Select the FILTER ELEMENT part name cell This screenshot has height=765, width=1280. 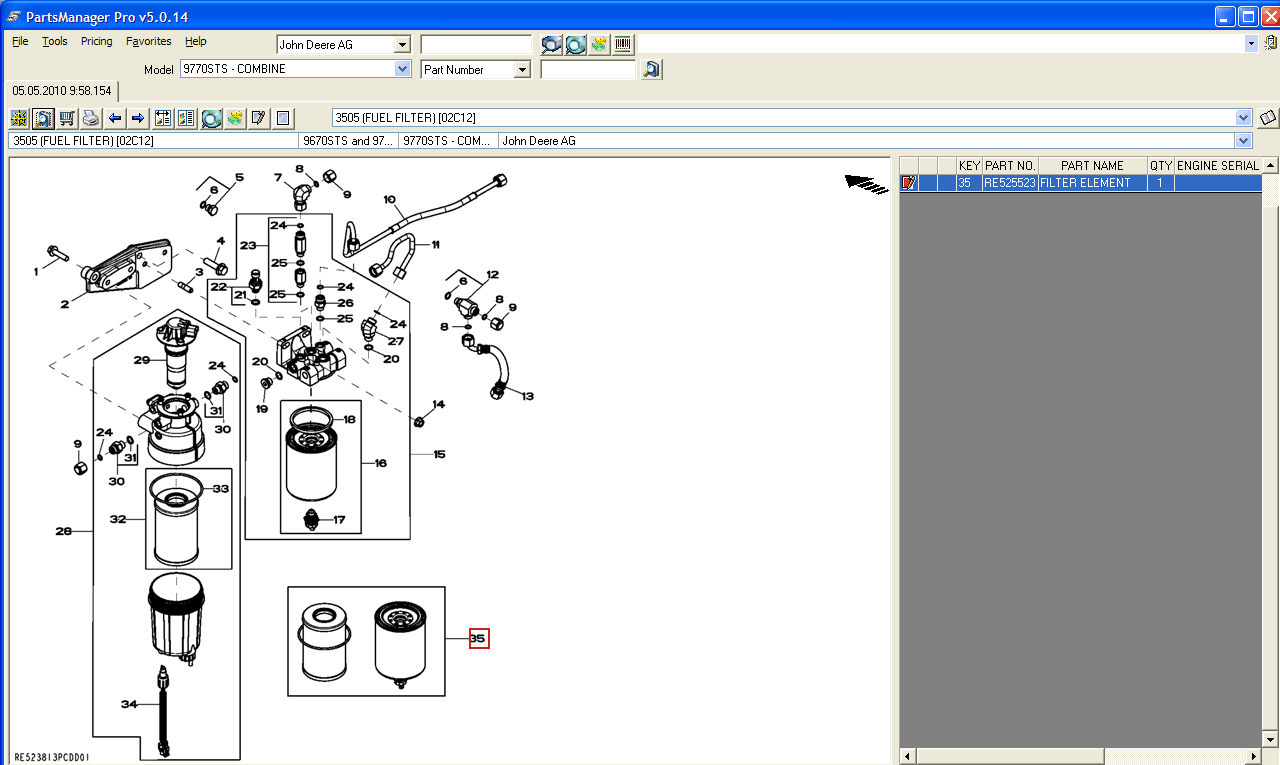tap(1093, 183)
